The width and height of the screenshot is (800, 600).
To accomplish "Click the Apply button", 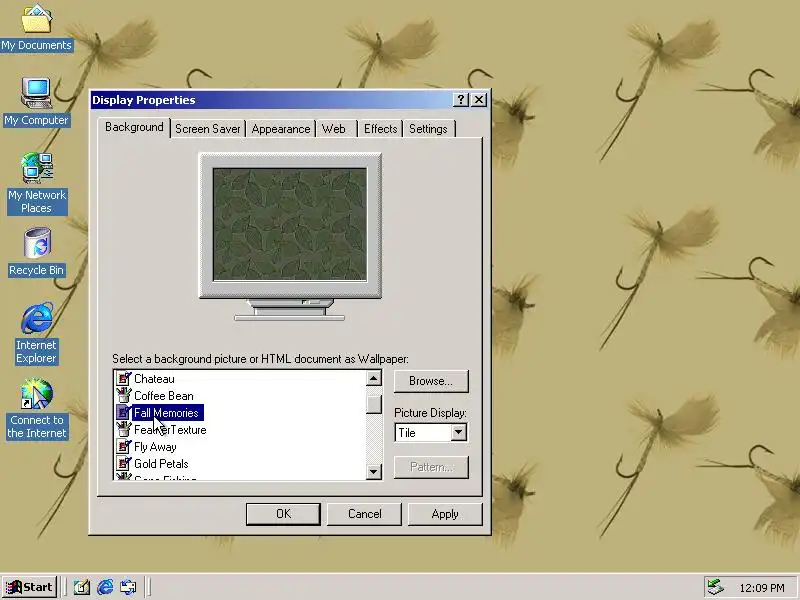I will pos(445,514).
